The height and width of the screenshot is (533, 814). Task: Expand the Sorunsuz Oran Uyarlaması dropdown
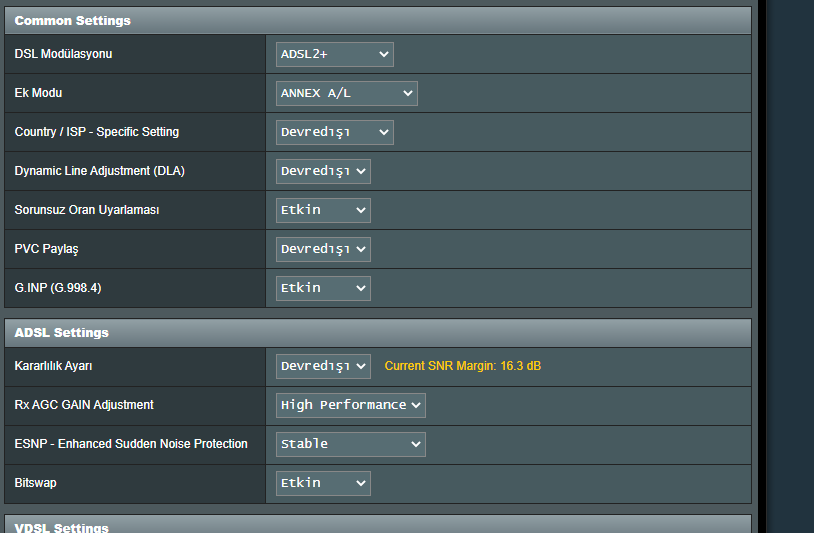click(x=323, y=210)
